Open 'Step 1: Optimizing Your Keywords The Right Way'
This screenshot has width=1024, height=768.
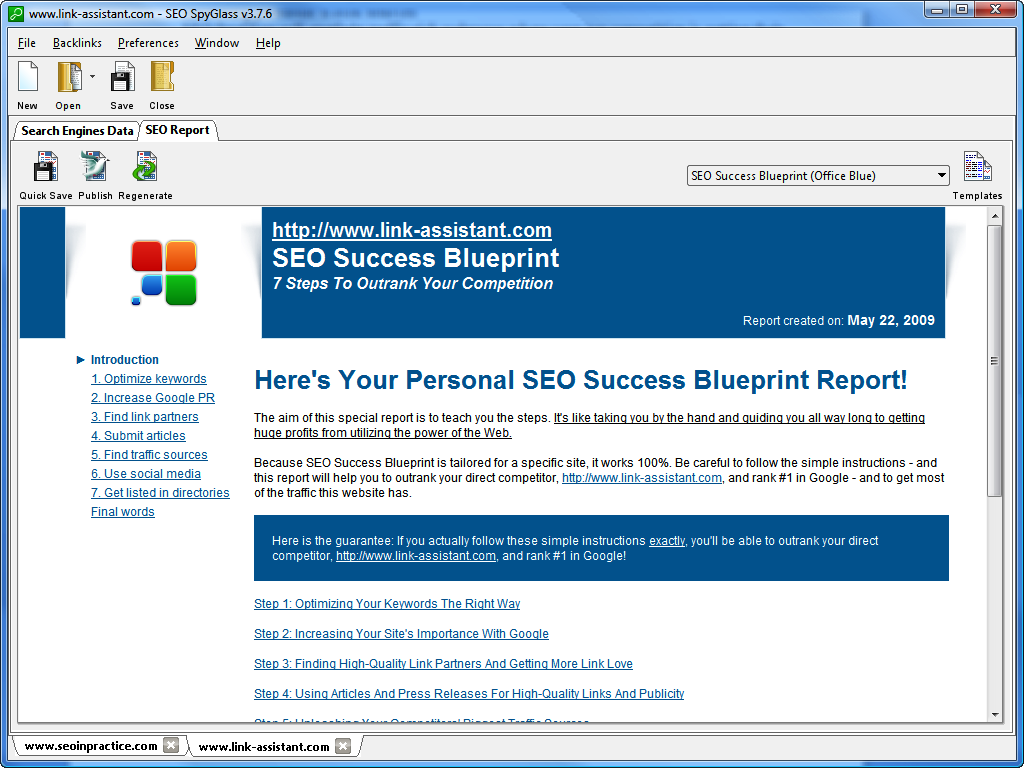click(x=387, y=603)
